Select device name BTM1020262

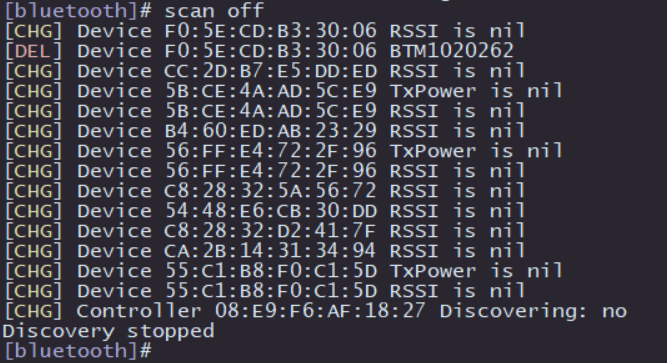(x=452, y=51)
